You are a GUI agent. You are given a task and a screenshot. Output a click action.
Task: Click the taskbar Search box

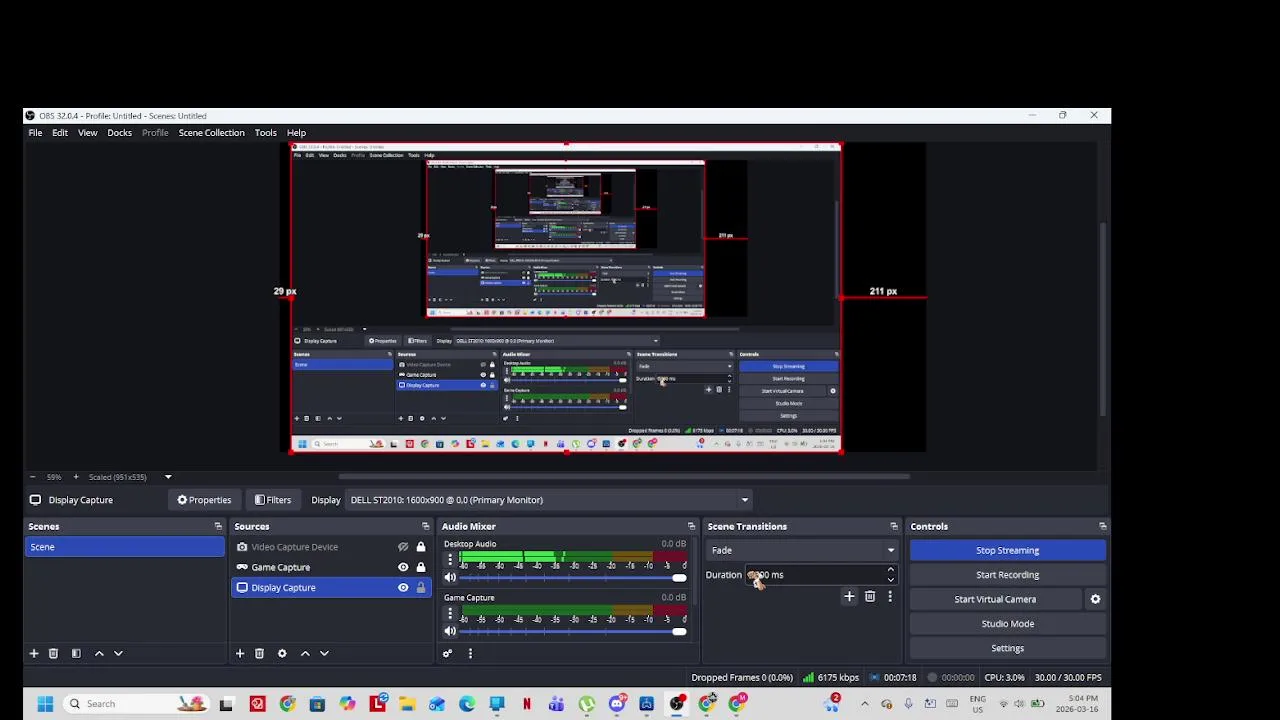click(135, 704)
